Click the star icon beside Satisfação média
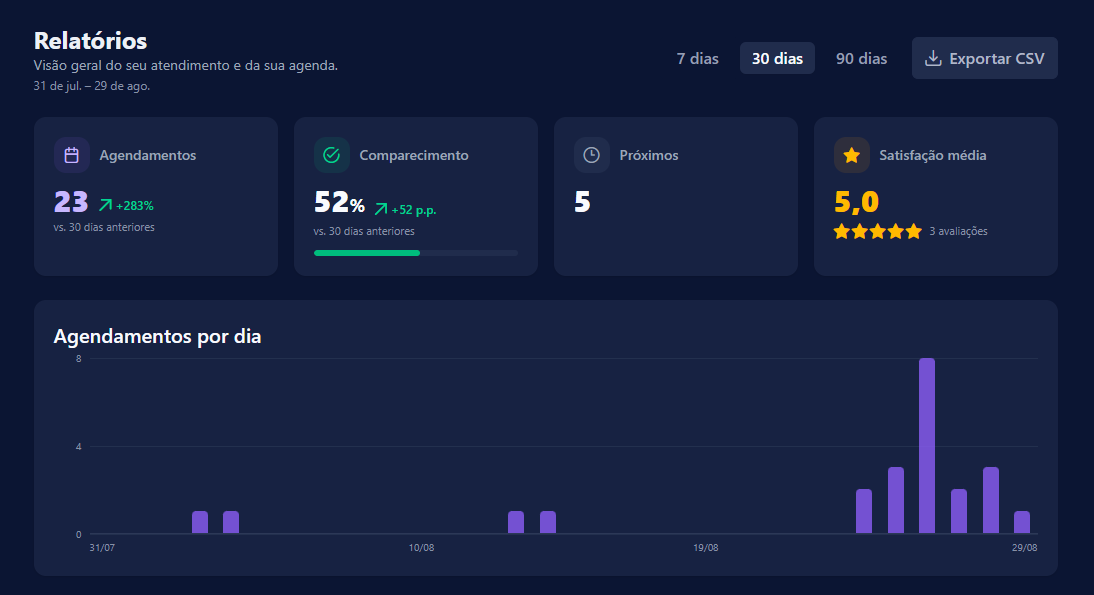The width and height of the screenshot is (1094, 595). tap(851, 155)
